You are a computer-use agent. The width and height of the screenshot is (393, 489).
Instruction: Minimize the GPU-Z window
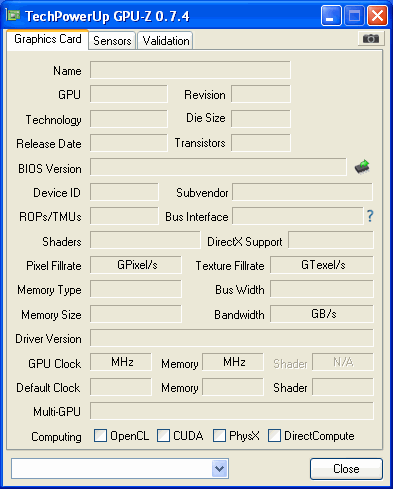click(331, 16)
